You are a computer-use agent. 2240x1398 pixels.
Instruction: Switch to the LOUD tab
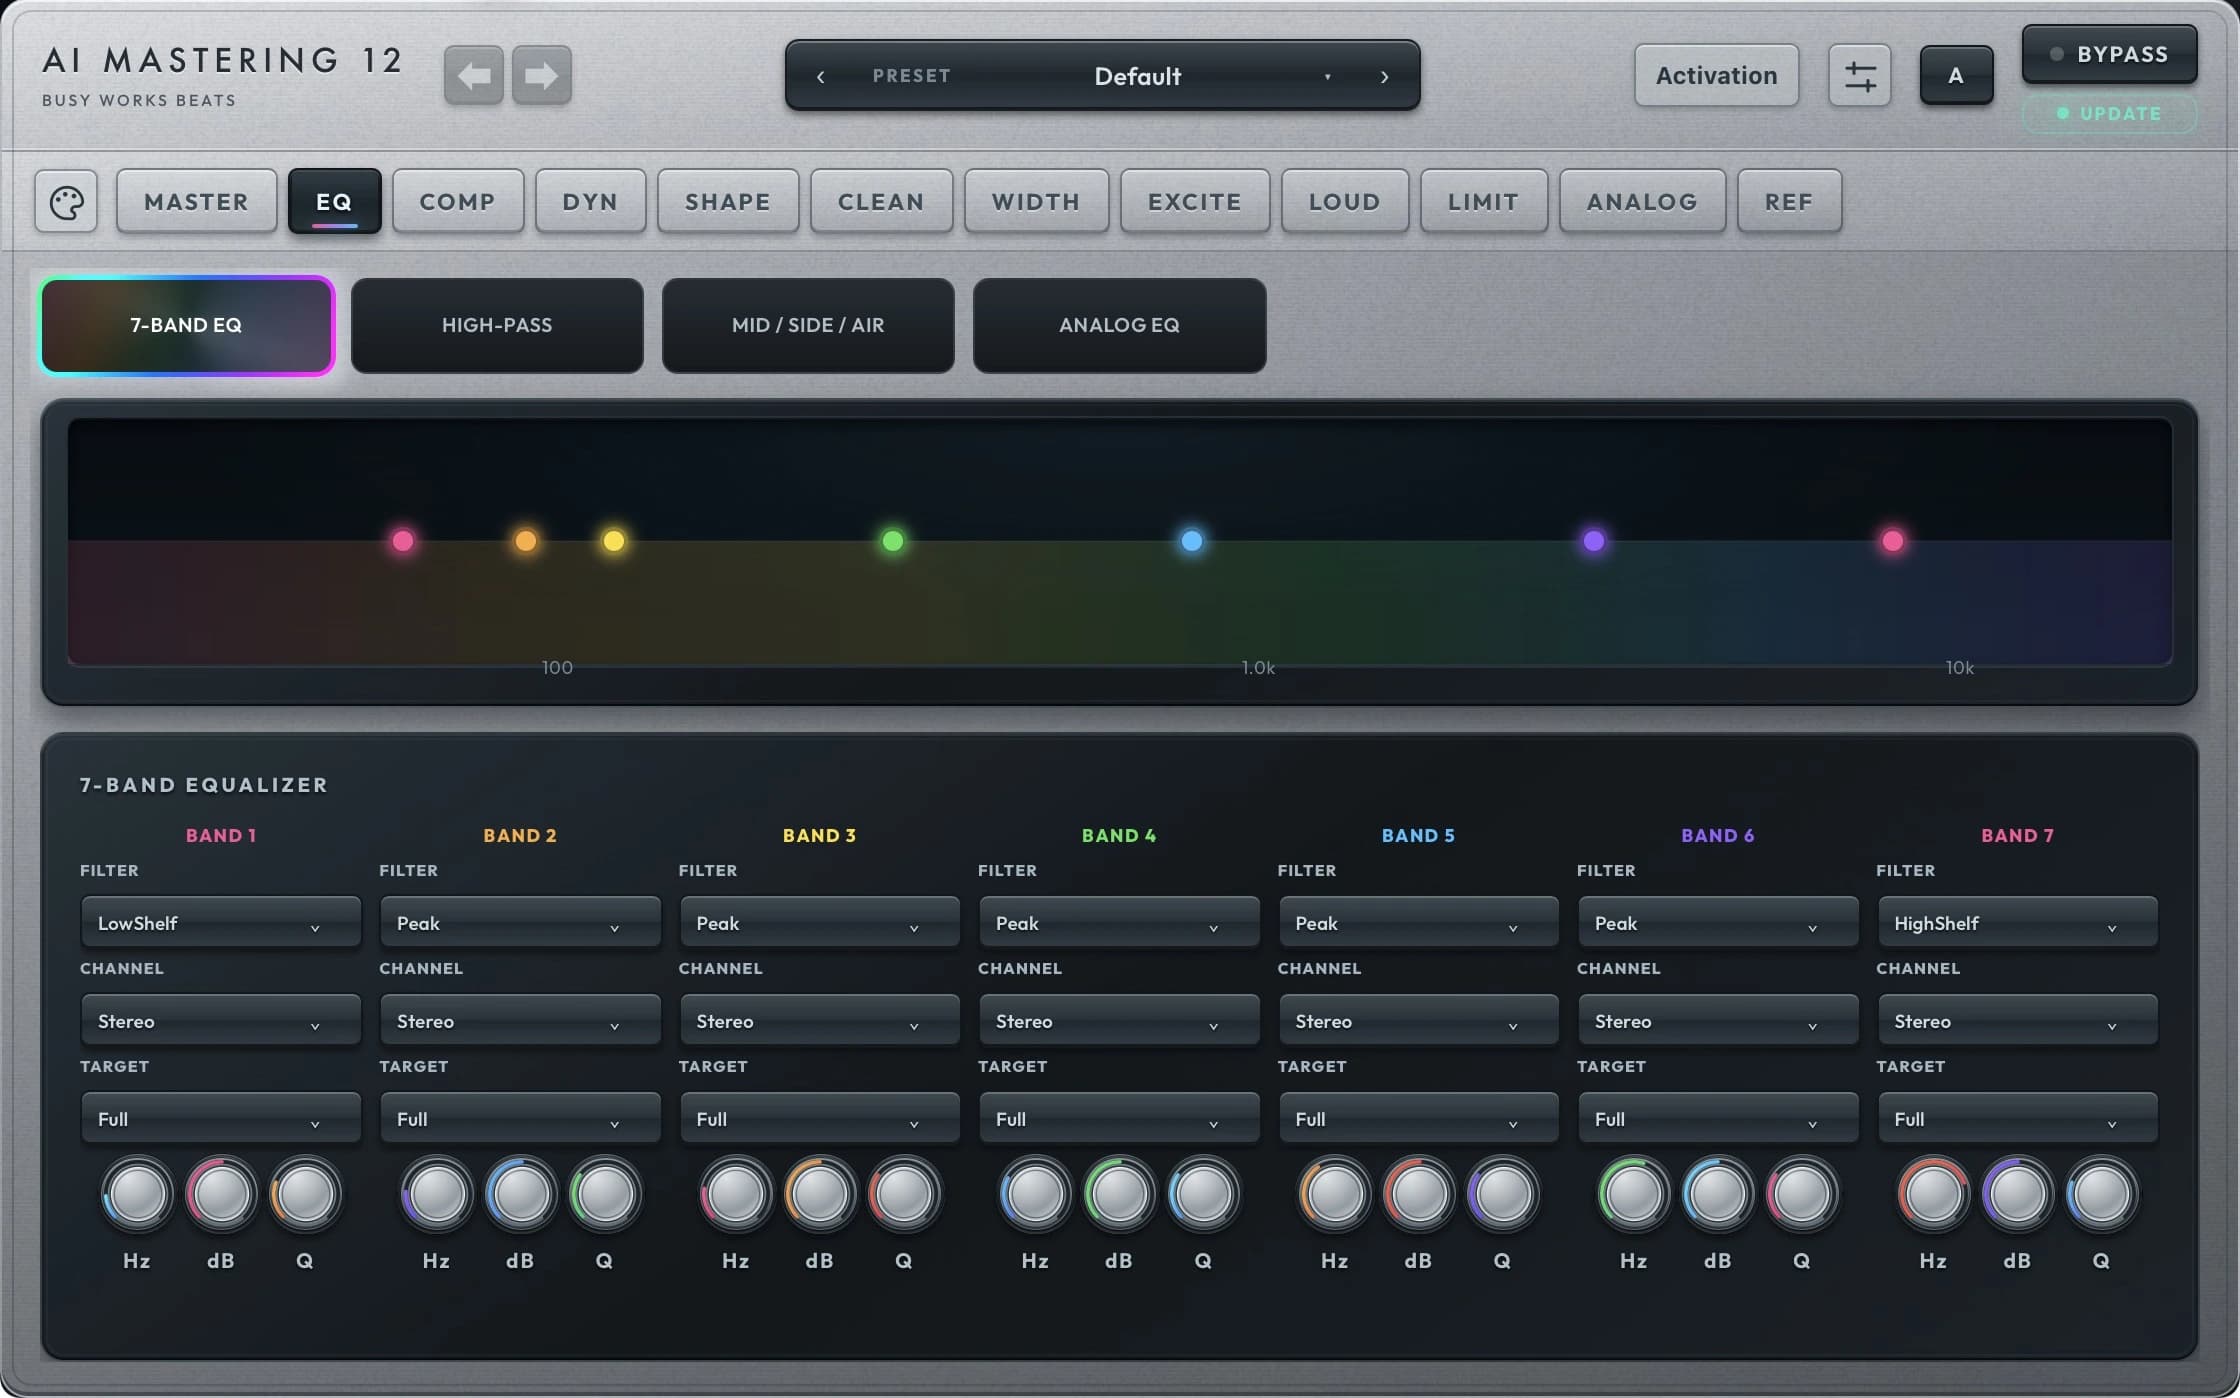click(1345, 202)
